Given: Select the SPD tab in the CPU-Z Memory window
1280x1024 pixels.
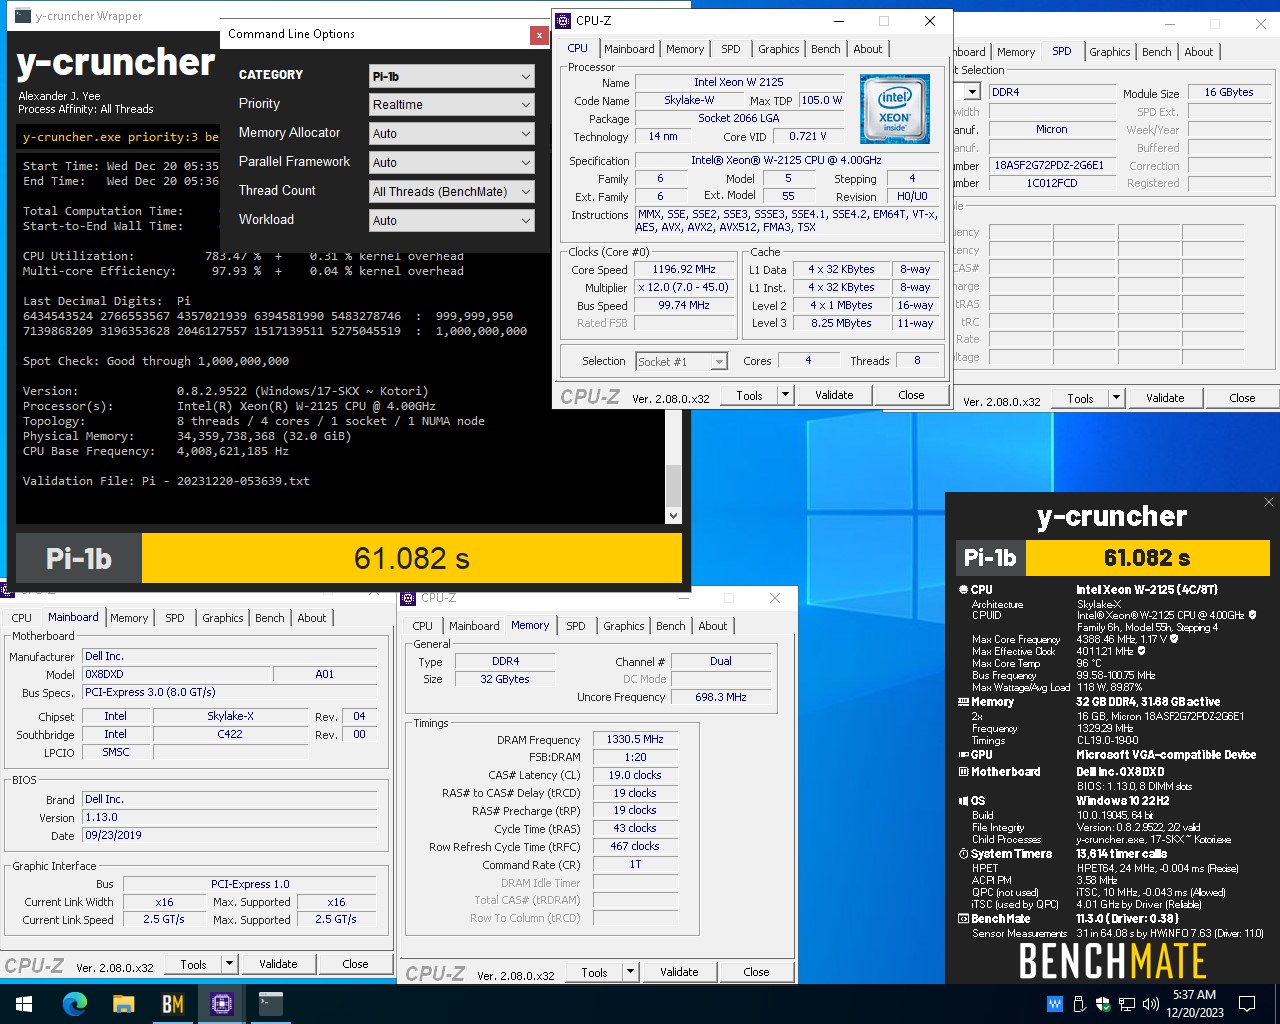Looking at the screenshot, I should coord(576,626).
